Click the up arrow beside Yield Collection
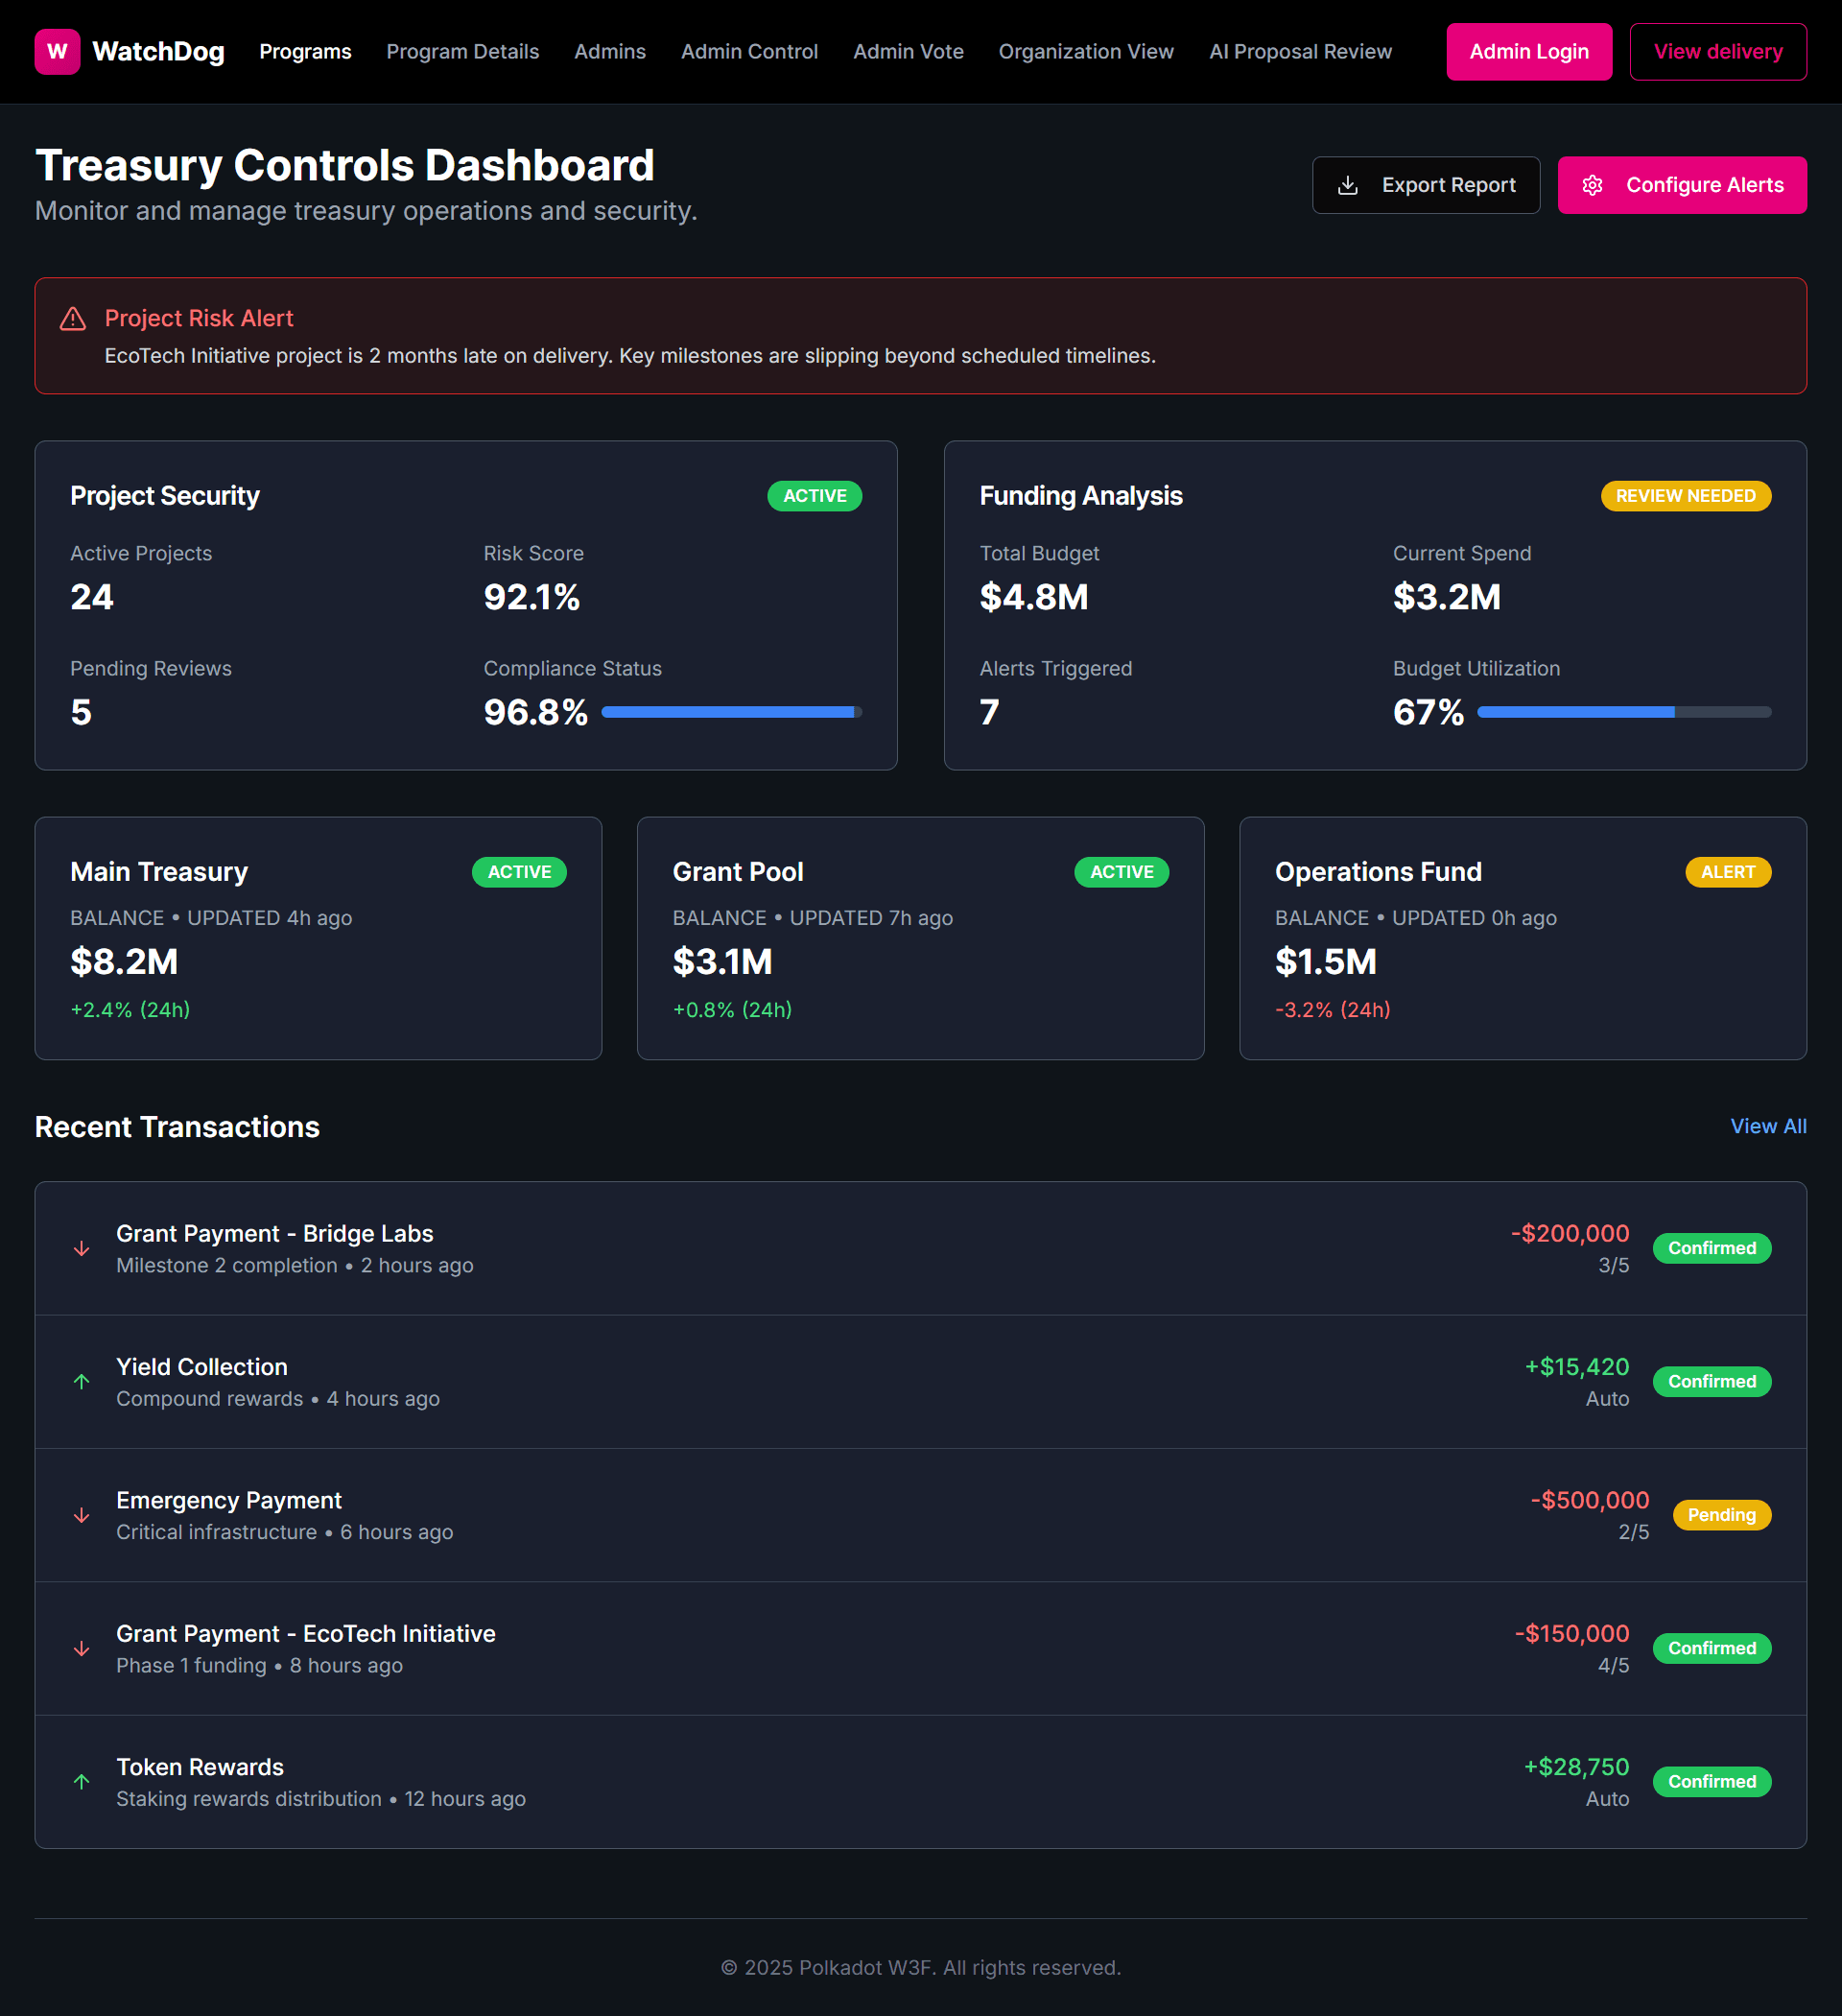 pos(82,1381)
